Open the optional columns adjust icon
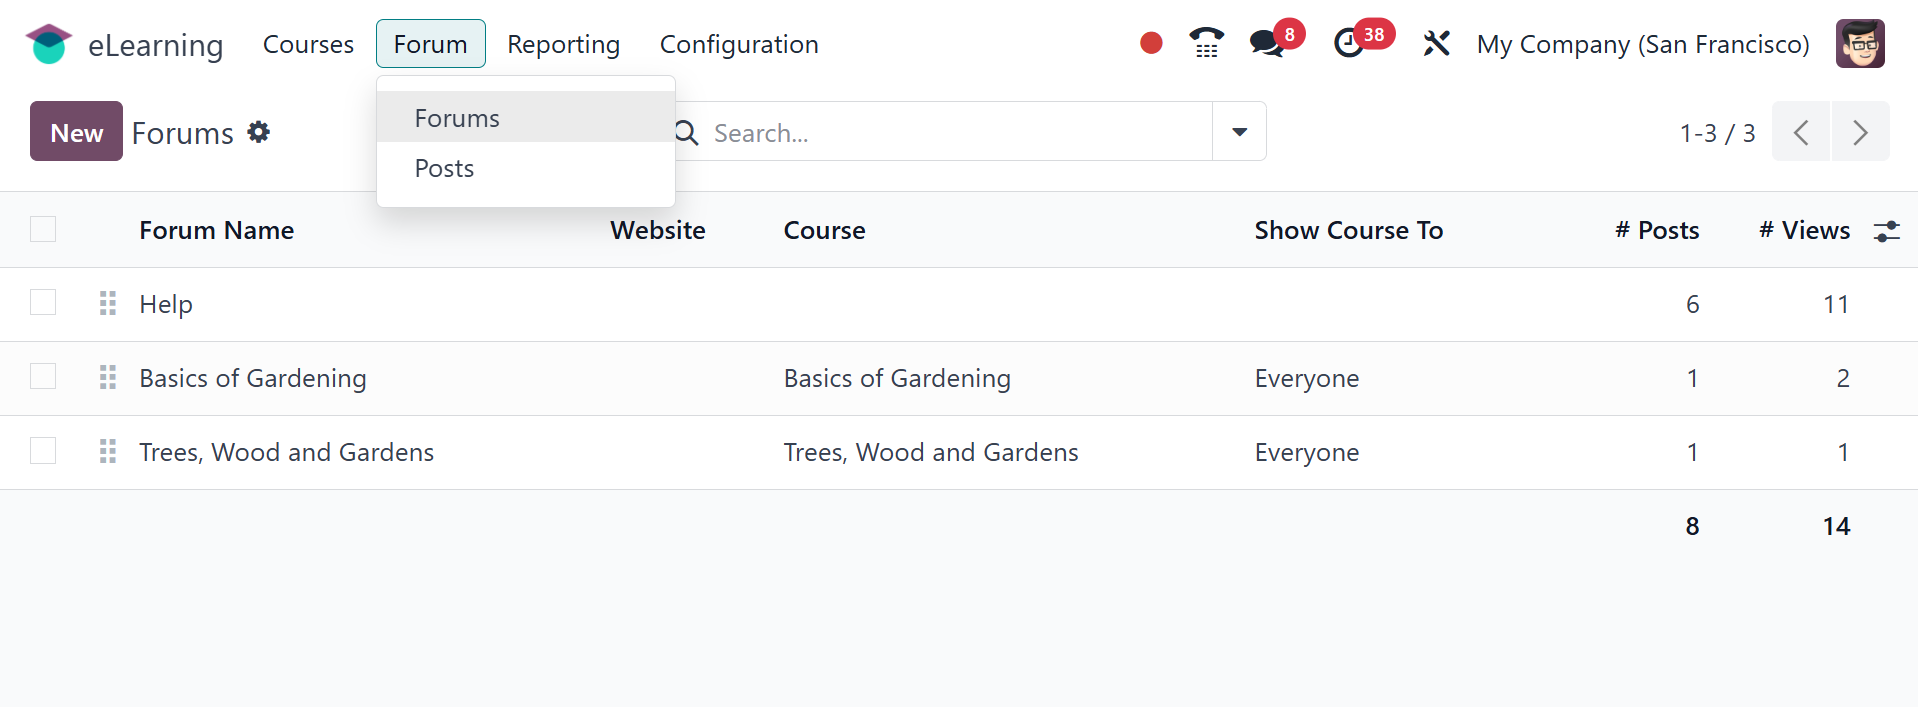Screen dimensions: 1918x707 [x=1886, y=231]
